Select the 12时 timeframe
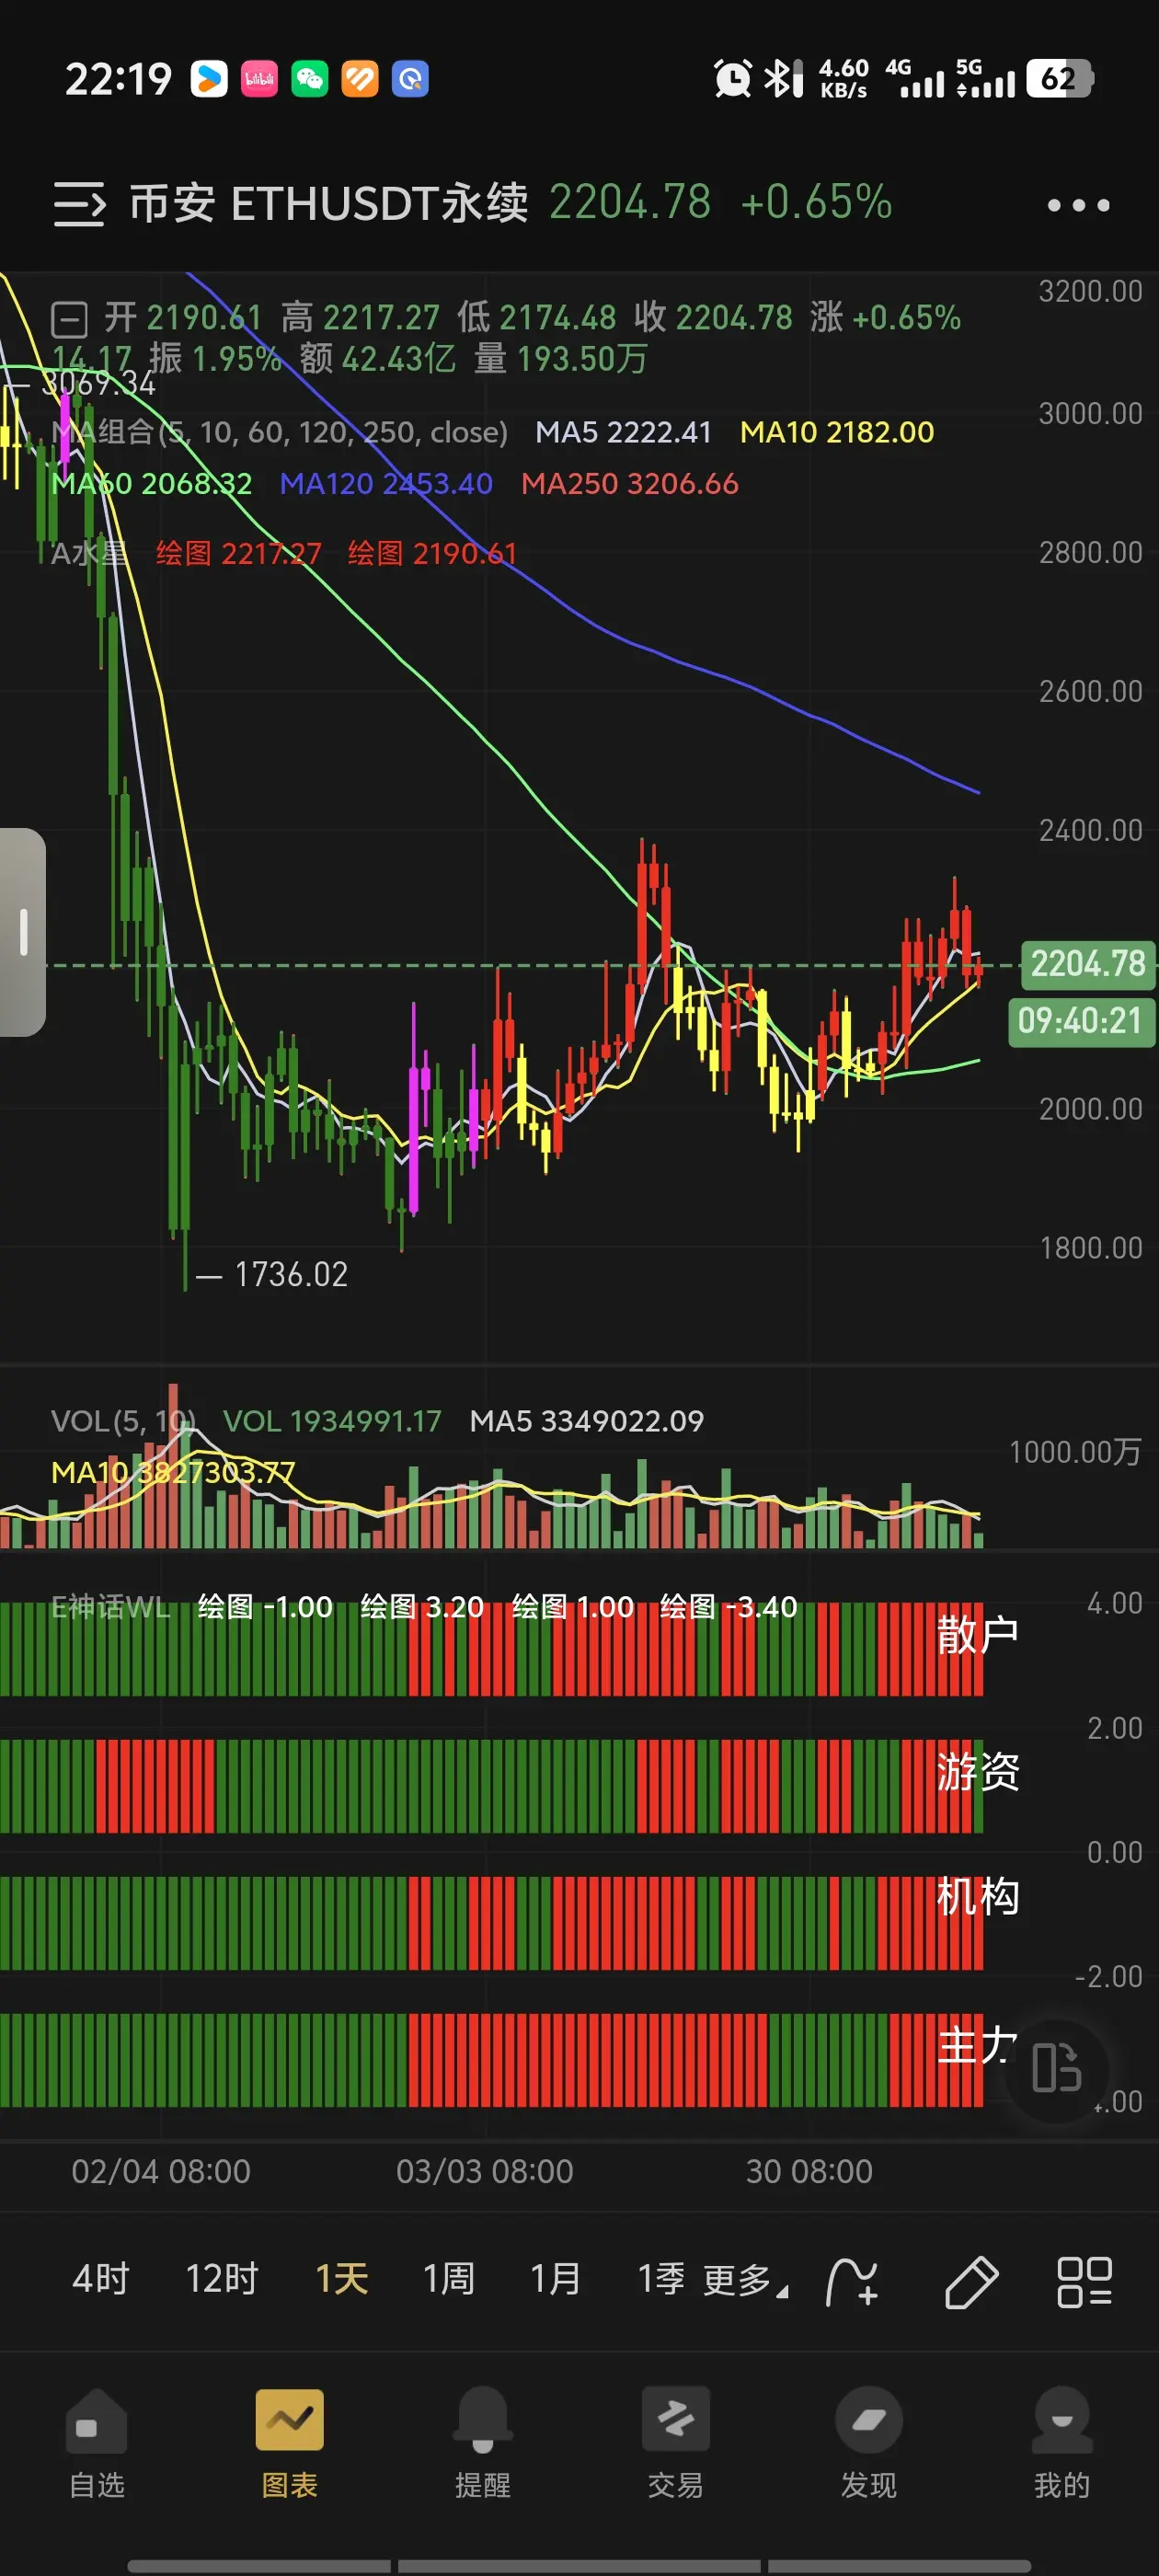Viewport: 1159px width, 2576px height. coord(222,2279)
